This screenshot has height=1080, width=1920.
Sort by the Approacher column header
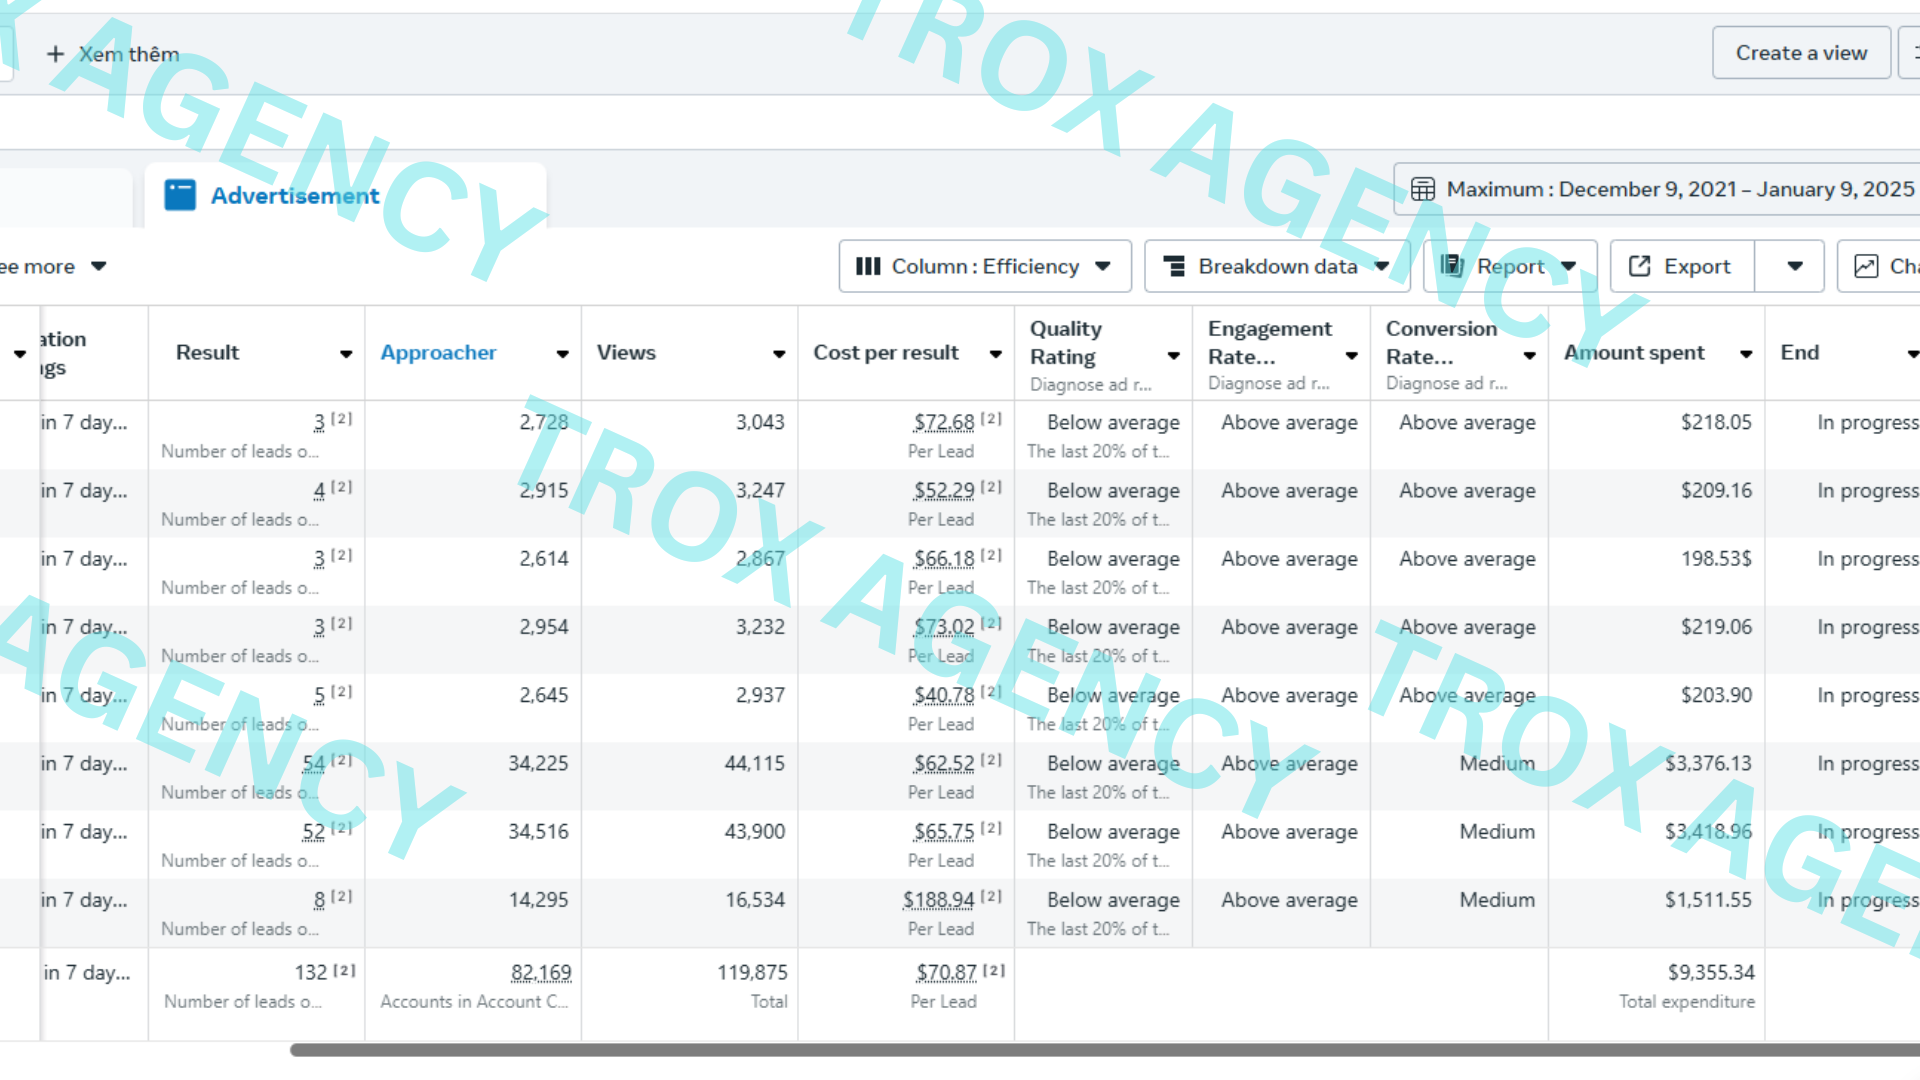pyautogui.click(x=438, y=352)
